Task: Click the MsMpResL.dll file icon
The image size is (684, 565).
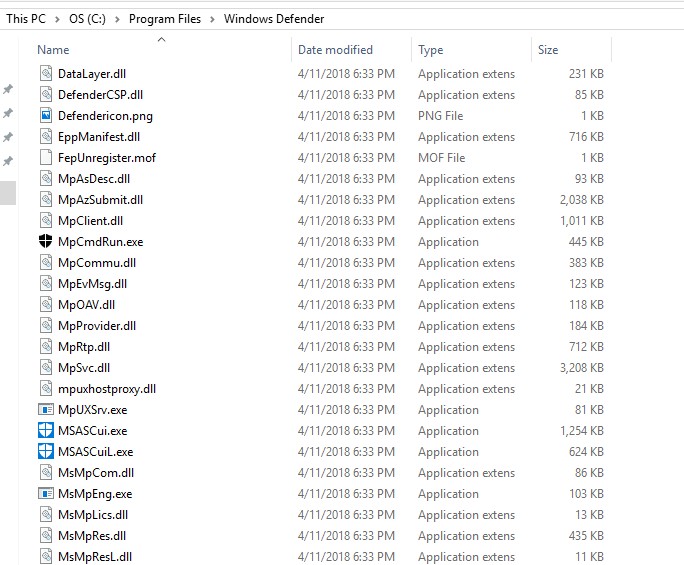Action: (x=46, y=556)
